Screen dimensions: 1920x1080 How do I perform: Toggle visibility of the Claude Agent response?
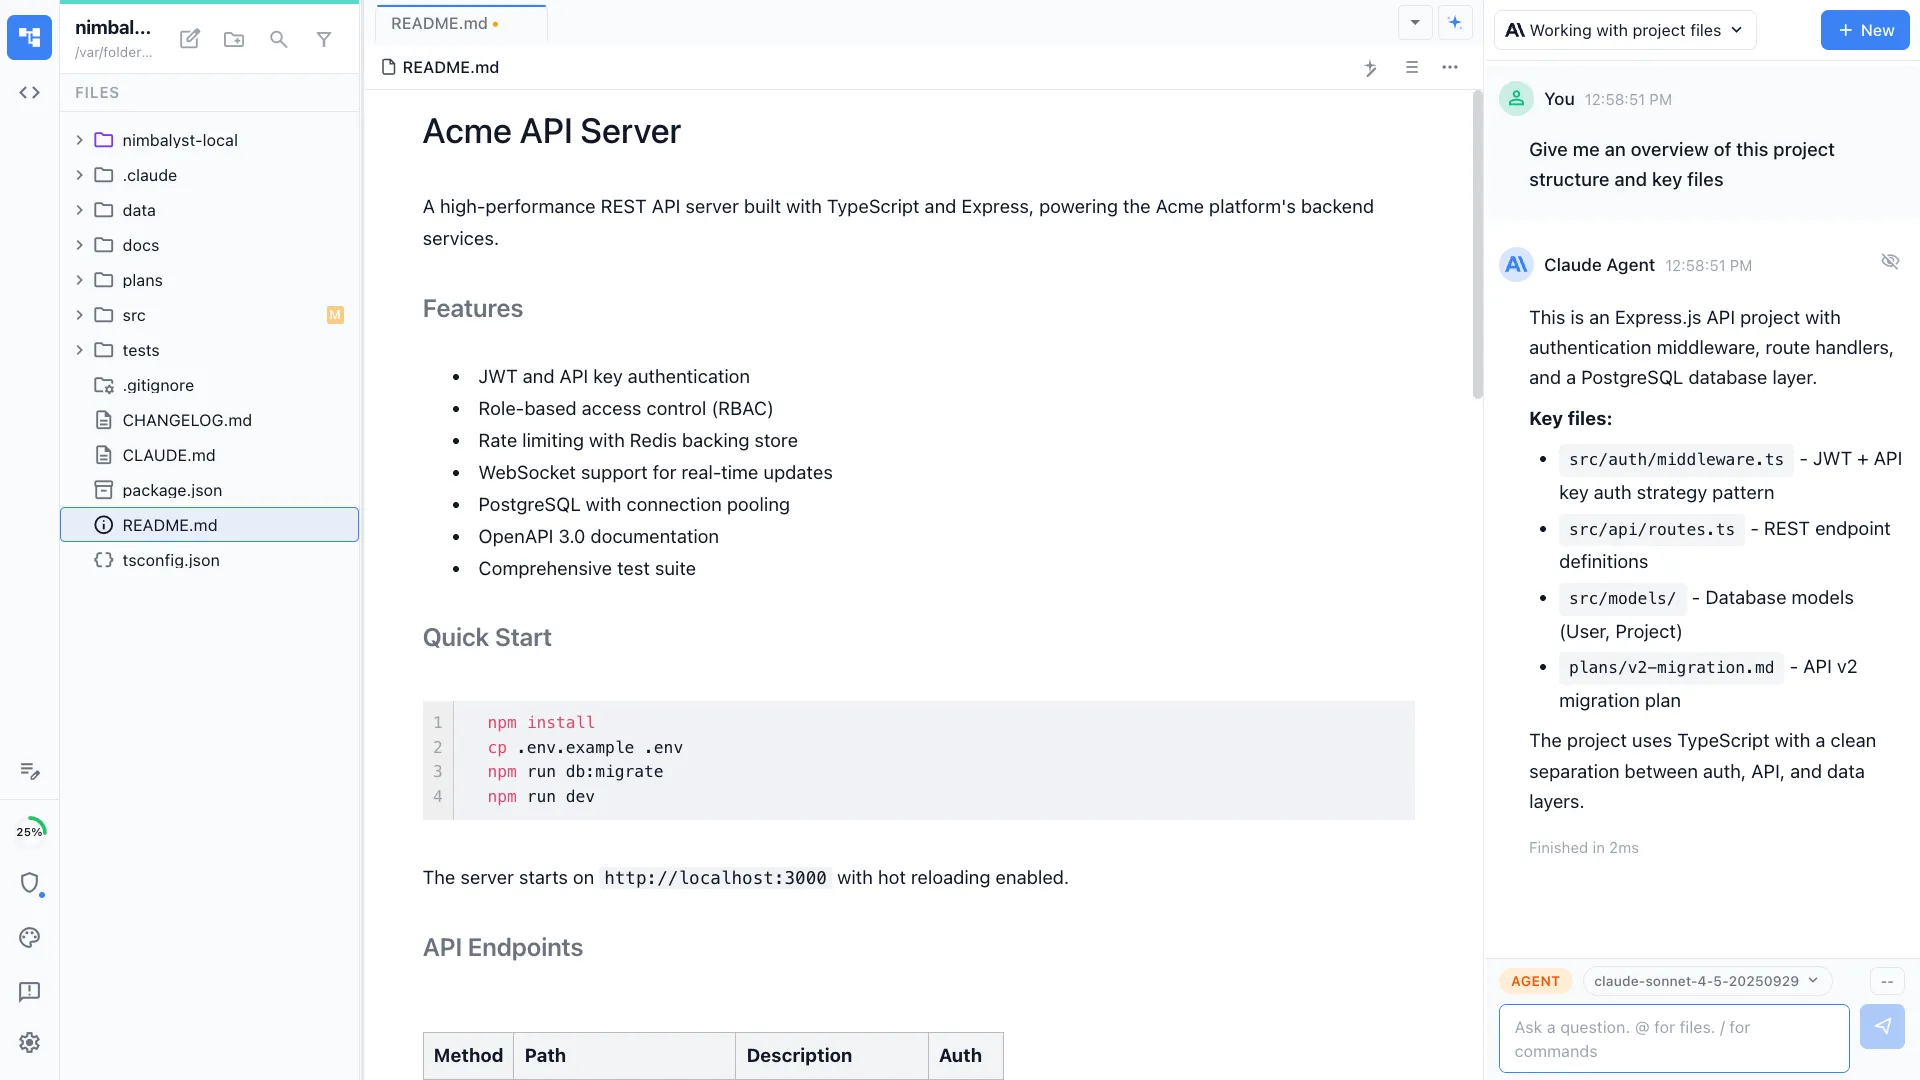[x=1891, y=261]
